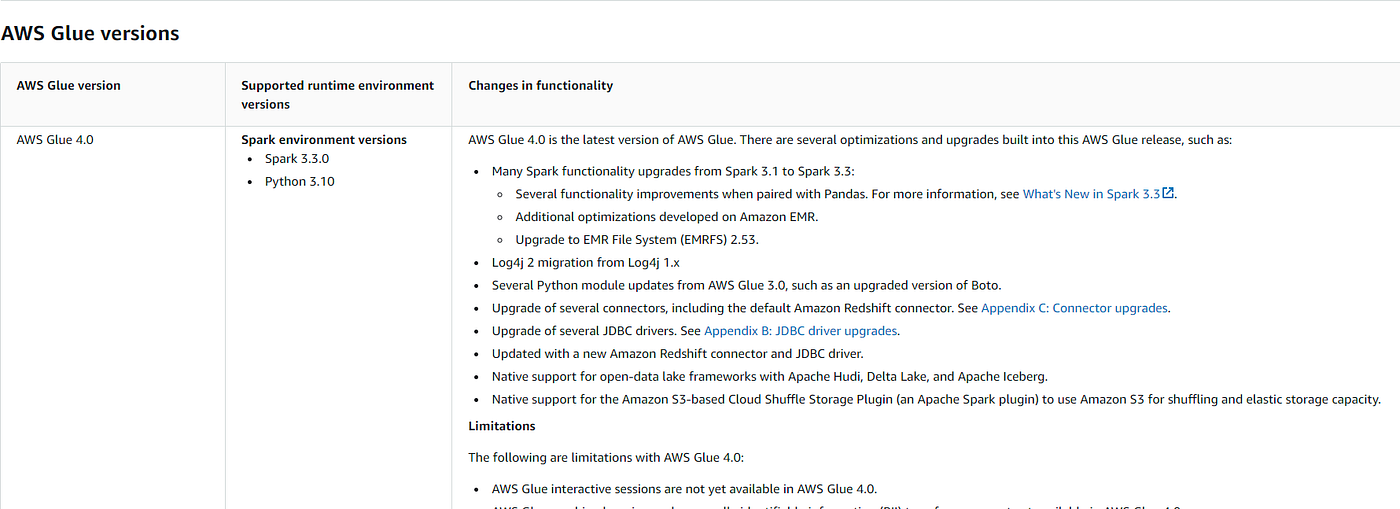Click the Cloud Shuffle Storage Plugin bullet
This screenshot has height=509, width=1400.
936,400
